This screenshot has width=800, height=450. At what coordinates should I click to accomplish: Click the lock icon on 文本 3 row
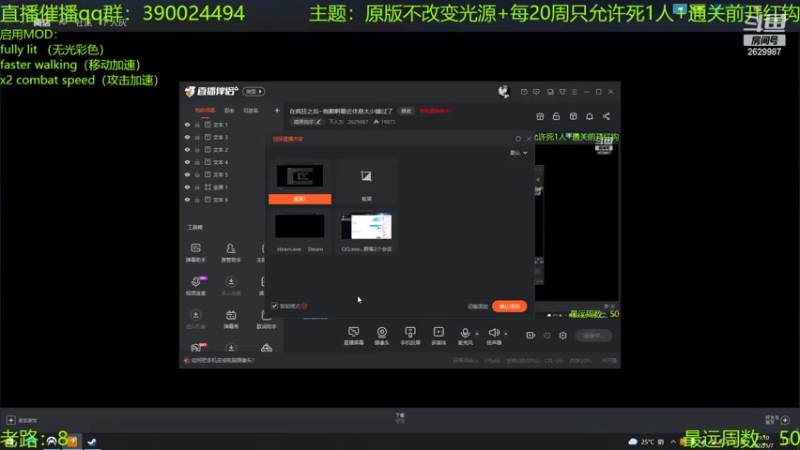click(x=197, y=137)
